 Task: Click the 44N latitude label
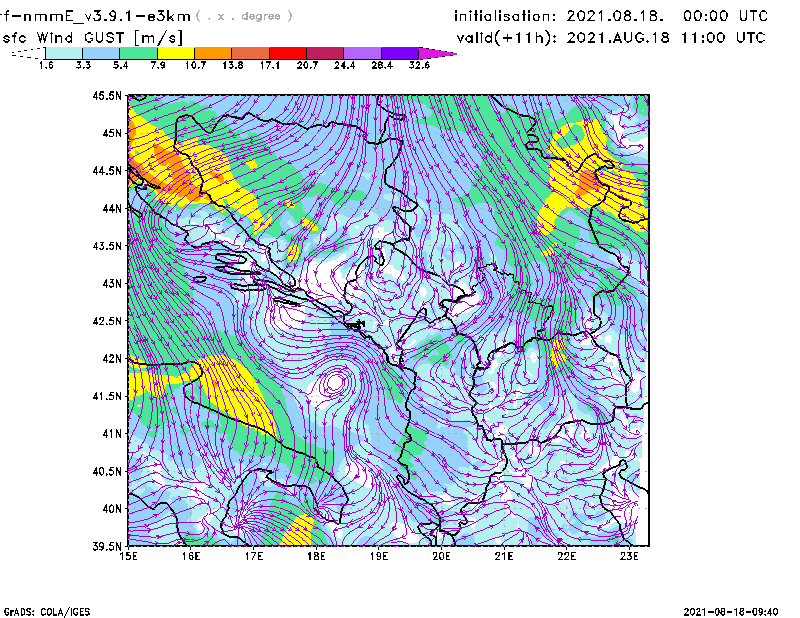tap(112, 208)
